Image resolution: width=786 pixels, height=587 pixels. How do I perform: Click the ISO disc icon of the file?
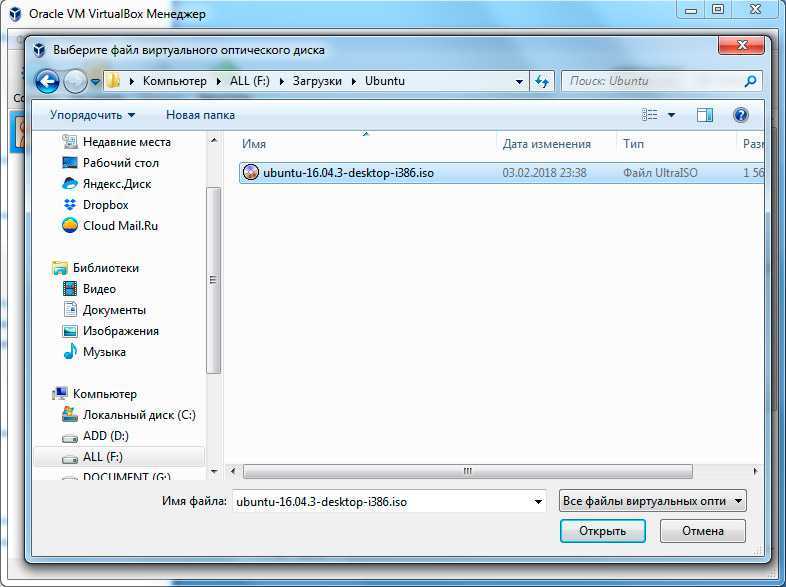[x=250, y=172]
